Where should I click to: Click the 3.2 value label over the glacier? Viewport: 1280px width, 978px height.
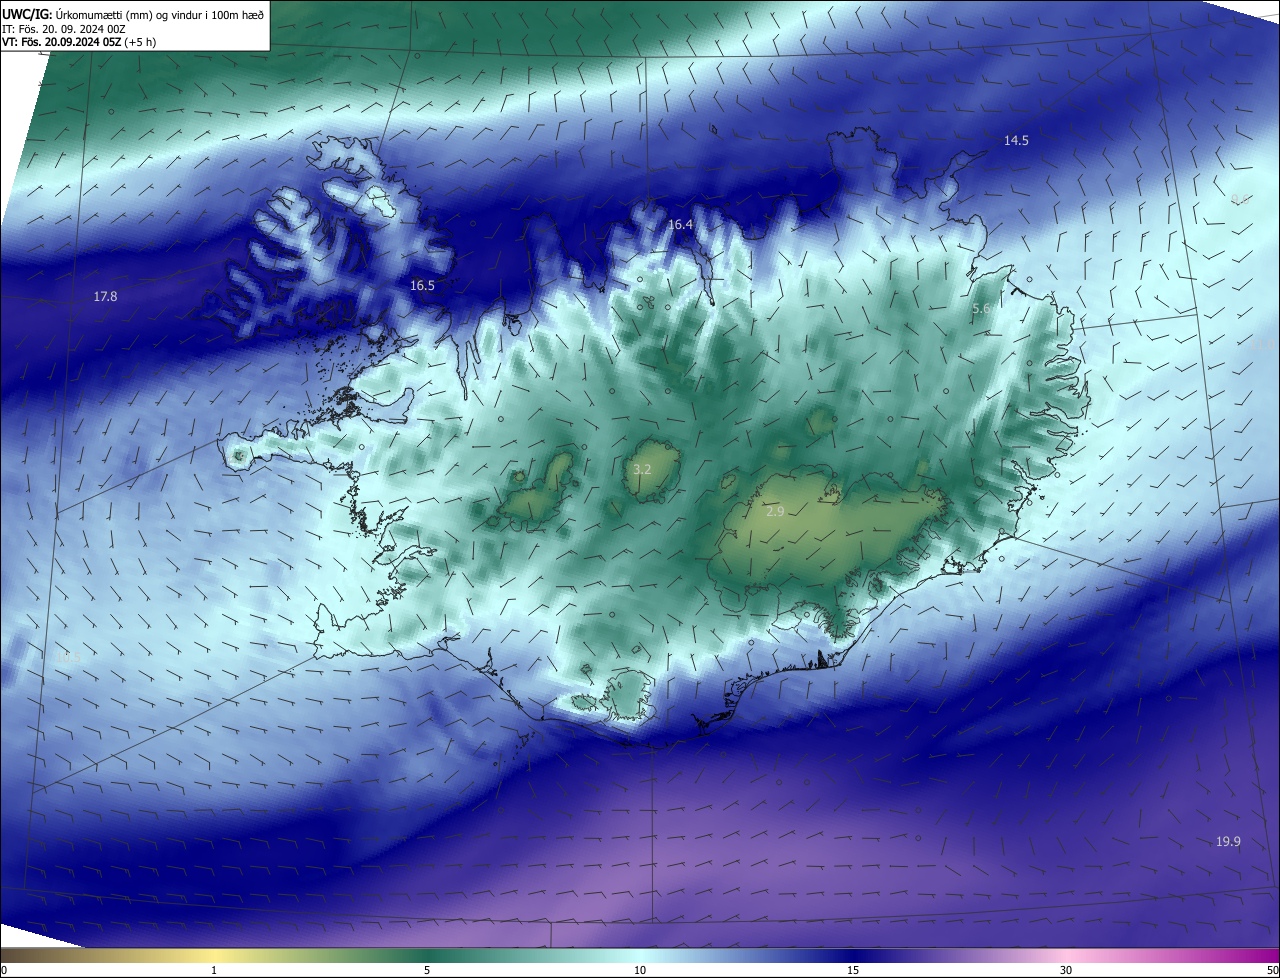point(642,469)
